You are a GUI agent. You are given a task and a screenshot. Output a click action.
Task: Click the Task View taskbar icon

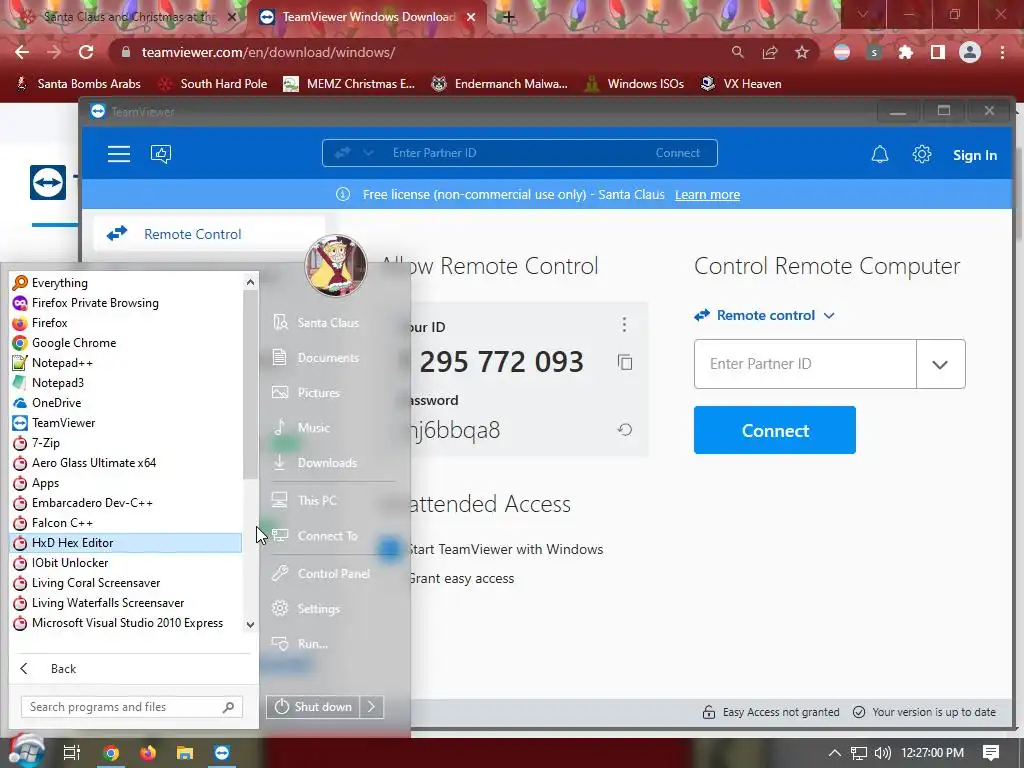point(72,753)
